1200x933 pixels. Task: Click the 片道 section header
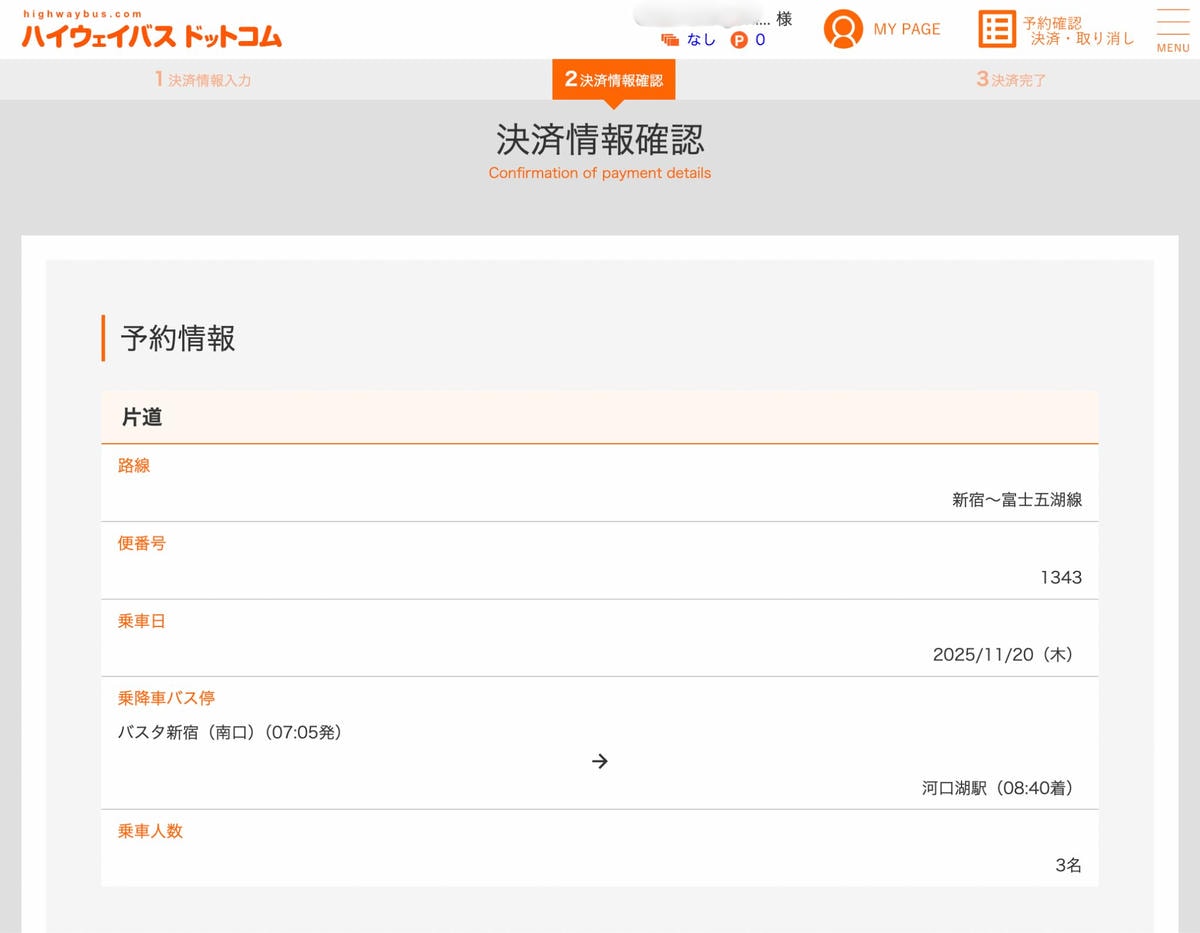[600, 417]
